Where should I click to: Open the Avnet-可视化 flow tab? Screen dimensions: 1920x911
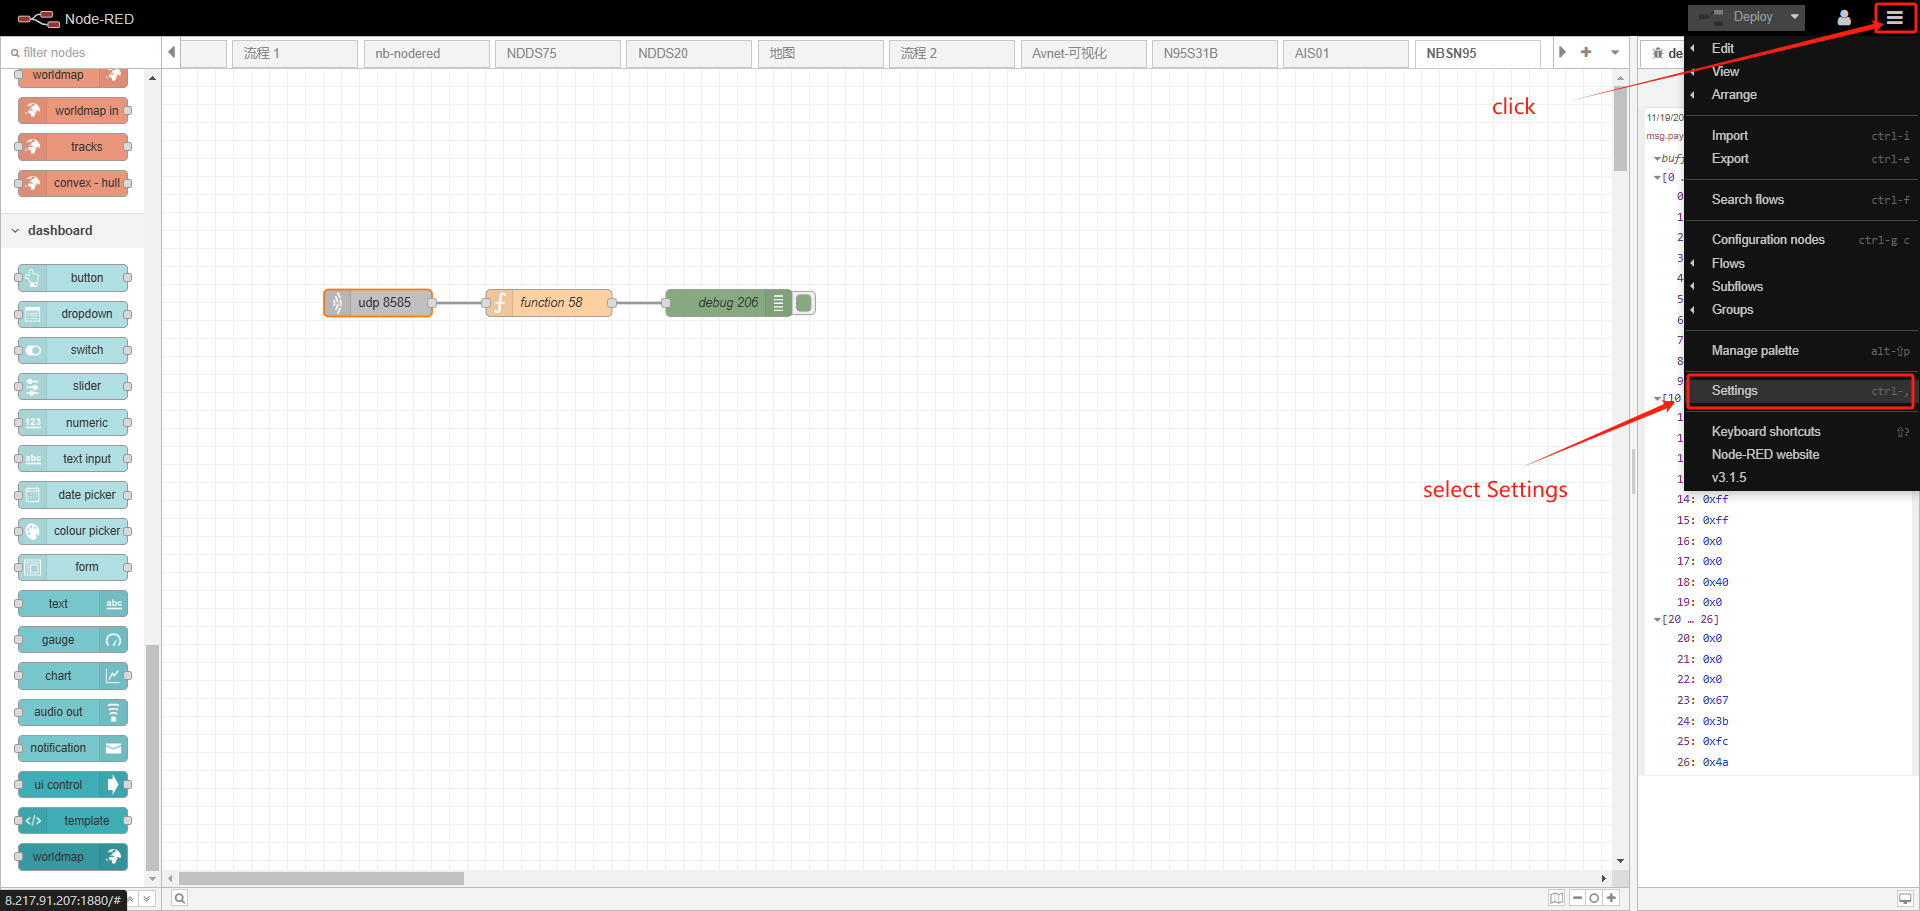(1083, 53)
